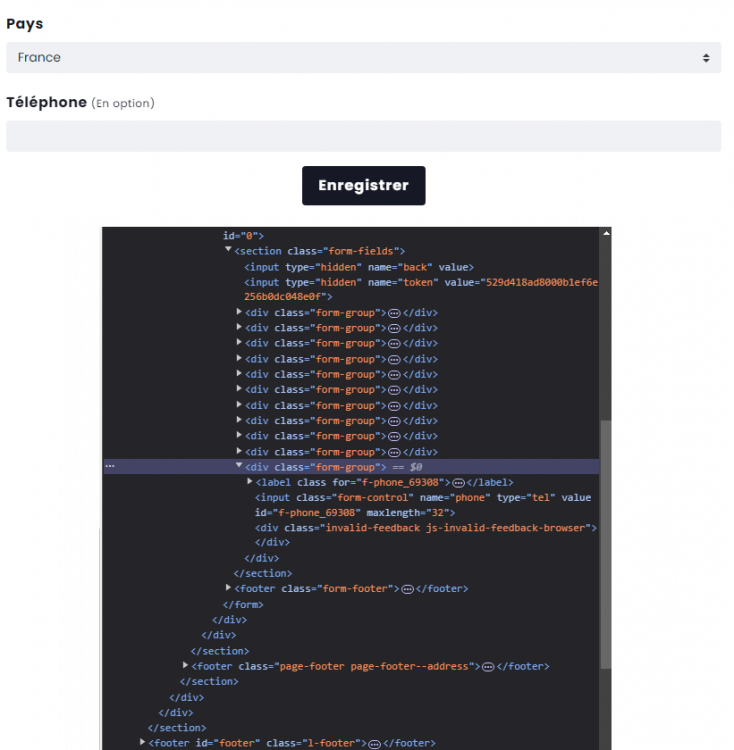Collapse the section form-fields node arrow
The height and width of the screenshot is (750, 734).
pyautogui.click(x=228, y=251)
